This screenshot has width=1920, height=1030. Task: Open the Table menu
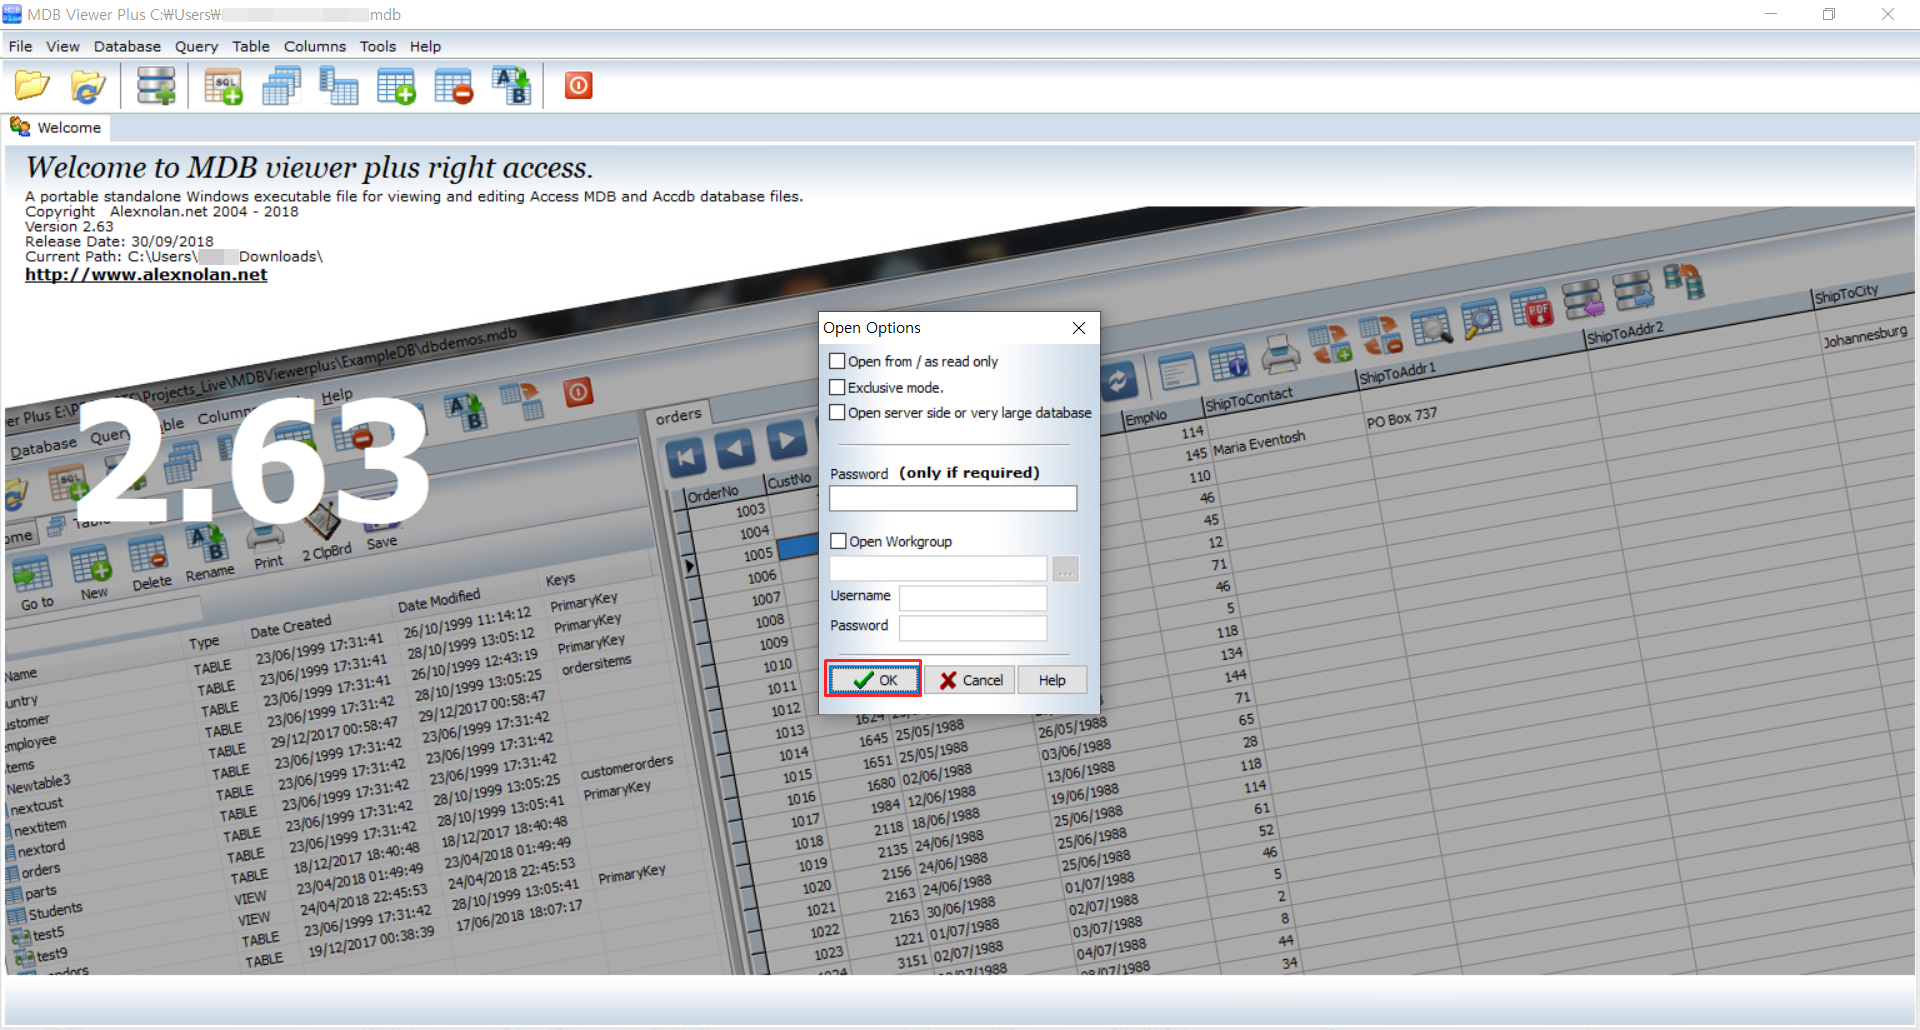[x=251, y=46]
